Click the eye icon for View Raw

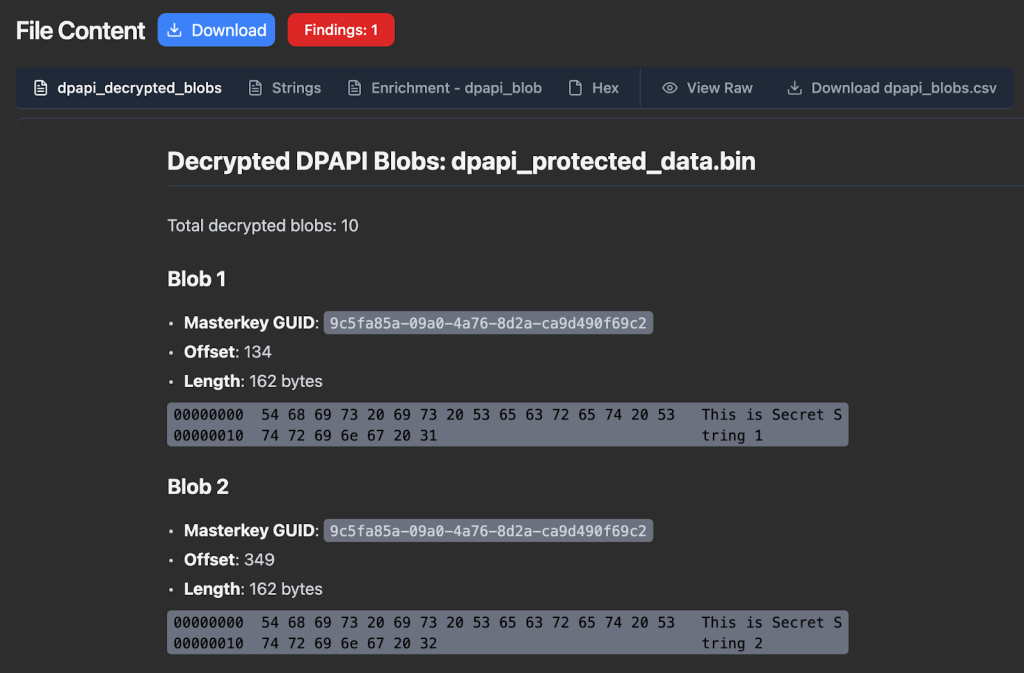click(x=670, y=88)
